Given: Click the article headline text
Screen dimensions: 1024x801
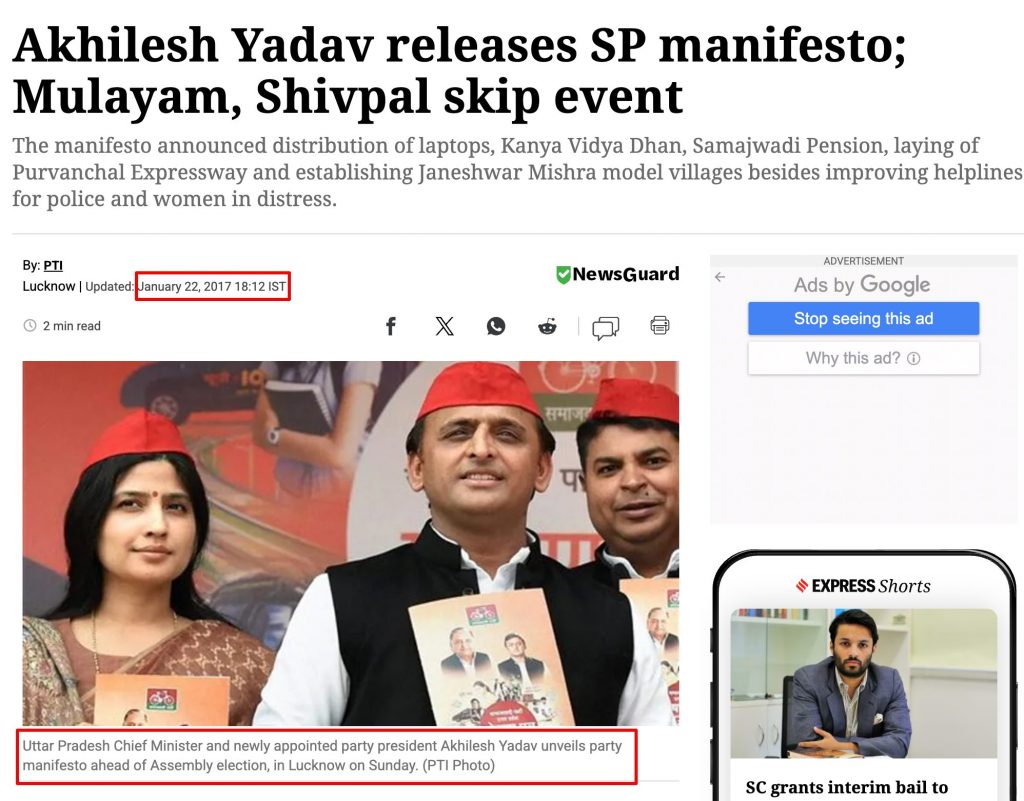Looking at the screenshot, I should coord(459,71).
